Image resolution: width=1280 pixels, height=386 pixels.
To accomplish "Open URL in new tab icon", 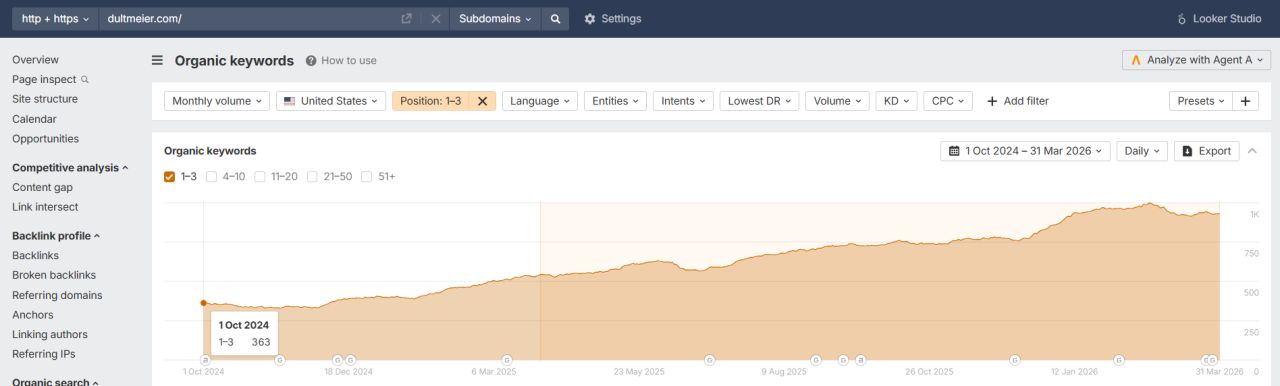I will [406, 18].
